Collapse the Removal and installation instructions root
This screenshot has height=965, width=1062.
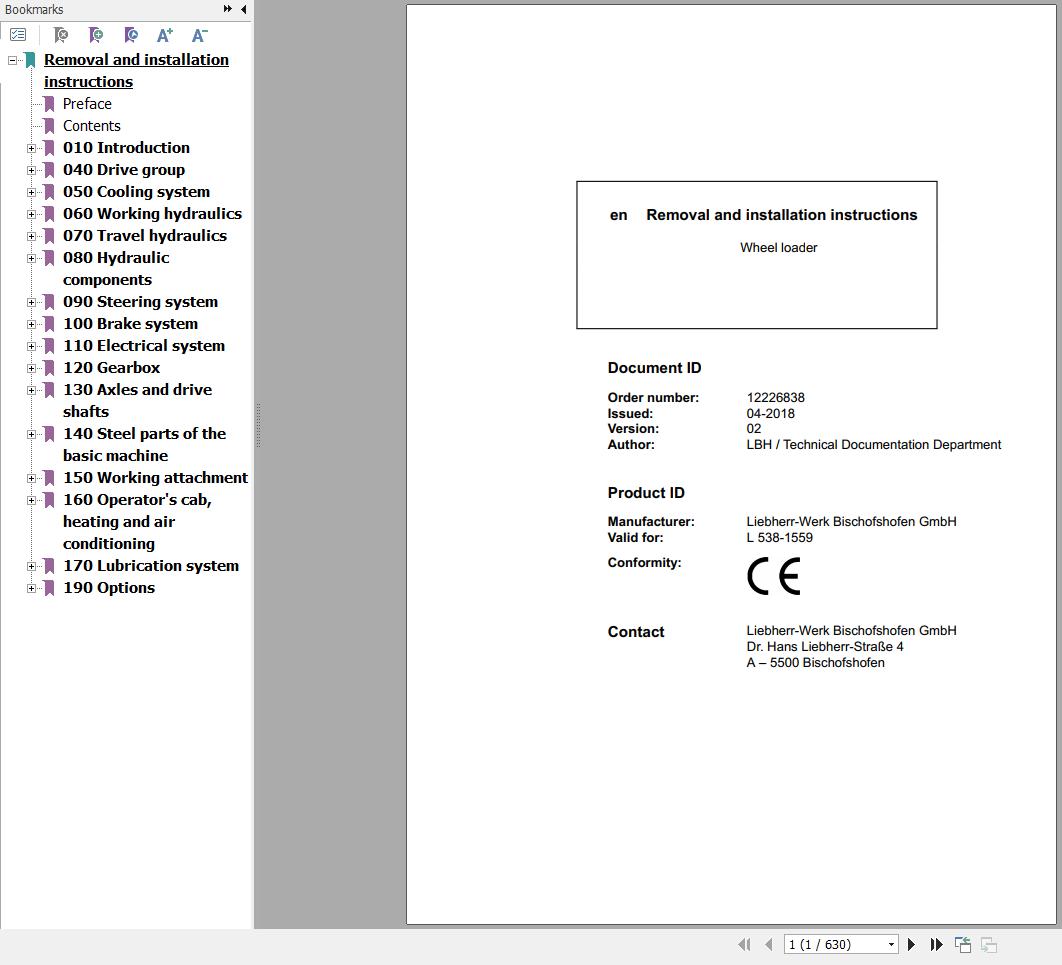pyautogui.click(x=12, y=60)
